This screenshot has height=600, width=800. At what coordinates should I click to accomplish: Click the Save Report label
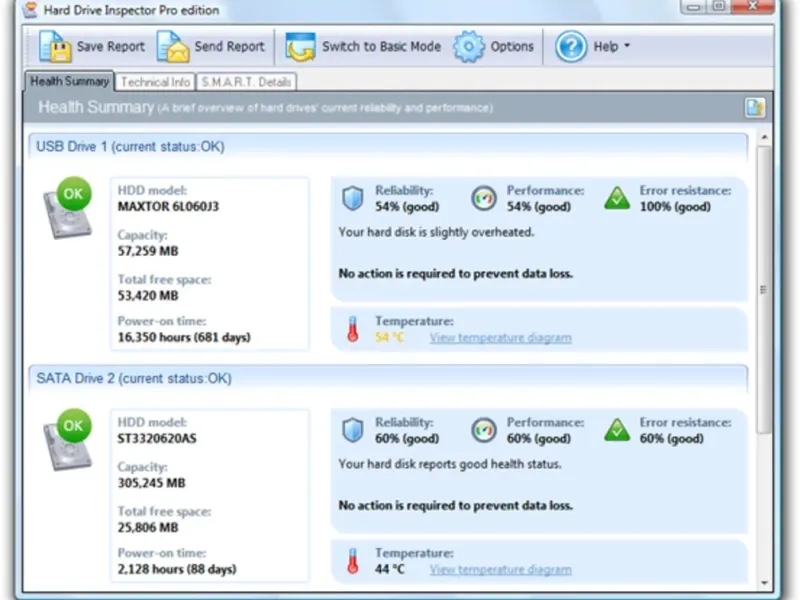(111, 46)
